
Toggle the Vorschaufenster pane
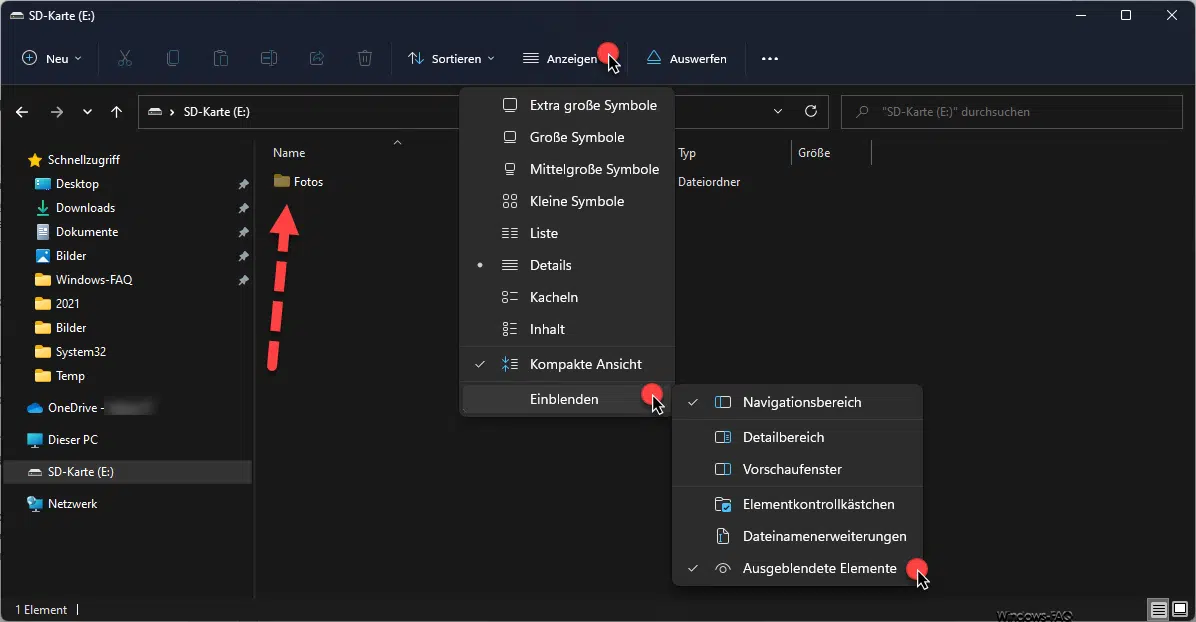point(797,469)
